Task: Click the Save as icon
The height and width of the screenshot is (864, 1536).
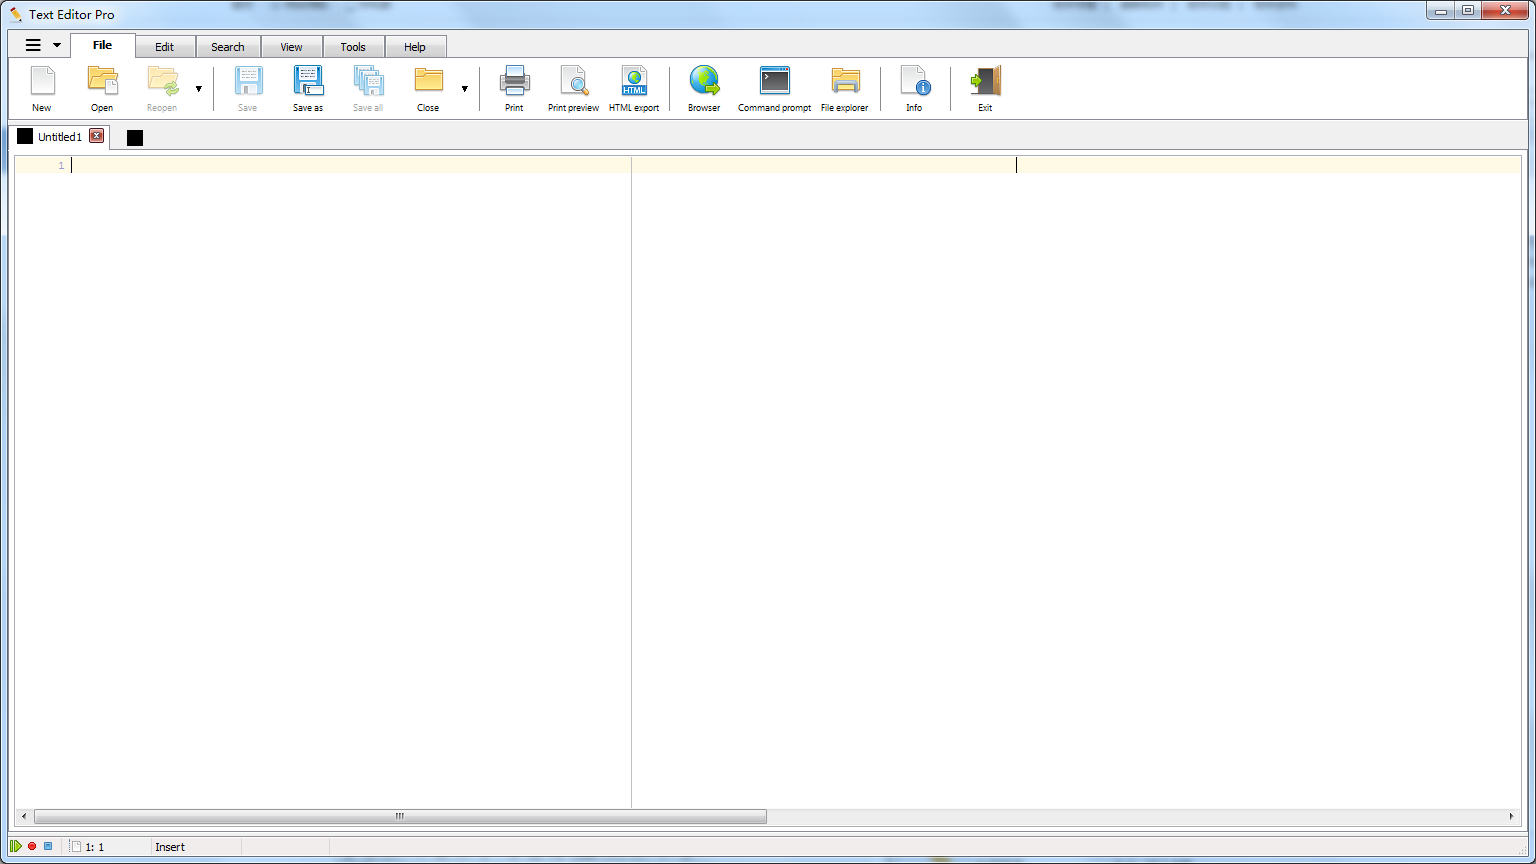Action: (x=307, y=88)
